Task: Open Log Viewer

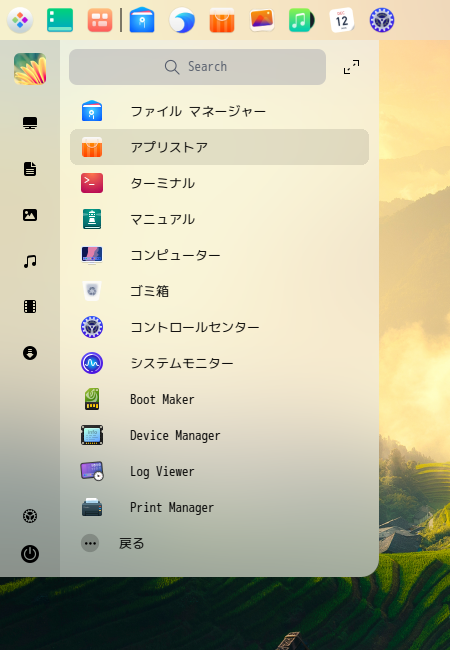Action: click(219, 471)
